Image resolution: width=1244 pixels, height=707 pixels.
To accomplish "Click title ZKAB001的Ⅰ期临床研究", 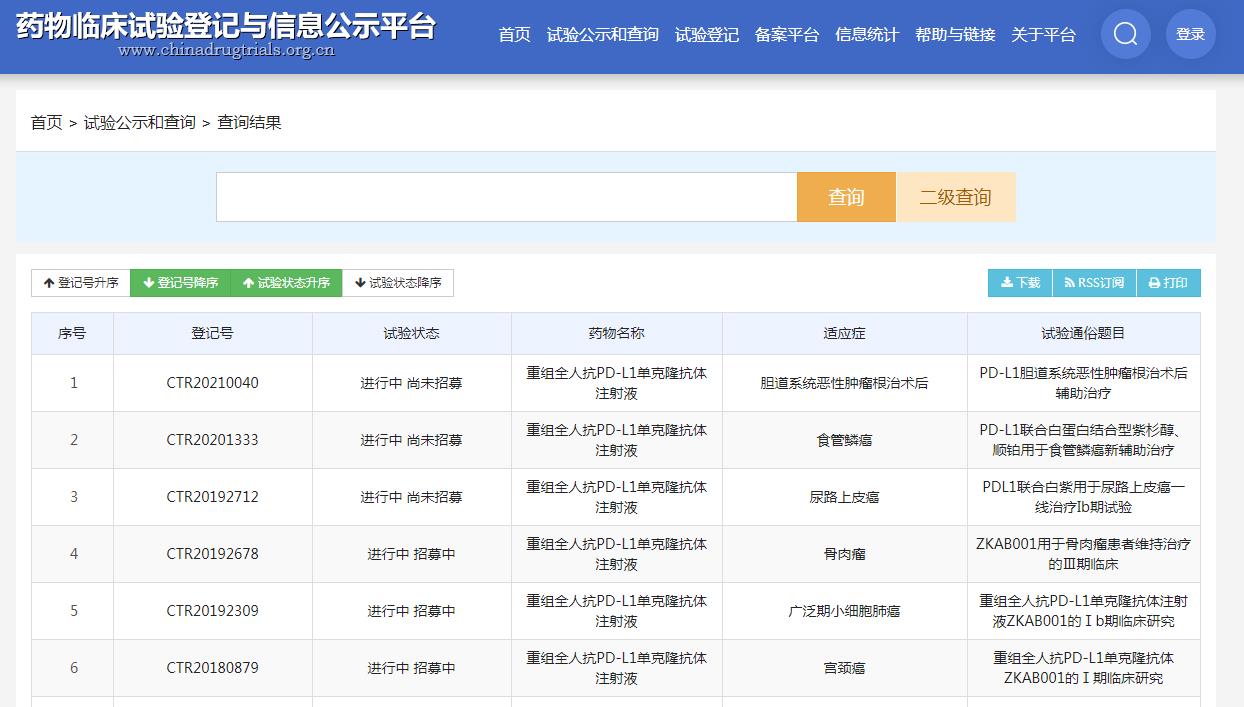I will pyautogui.click(x=1083, y=668).
